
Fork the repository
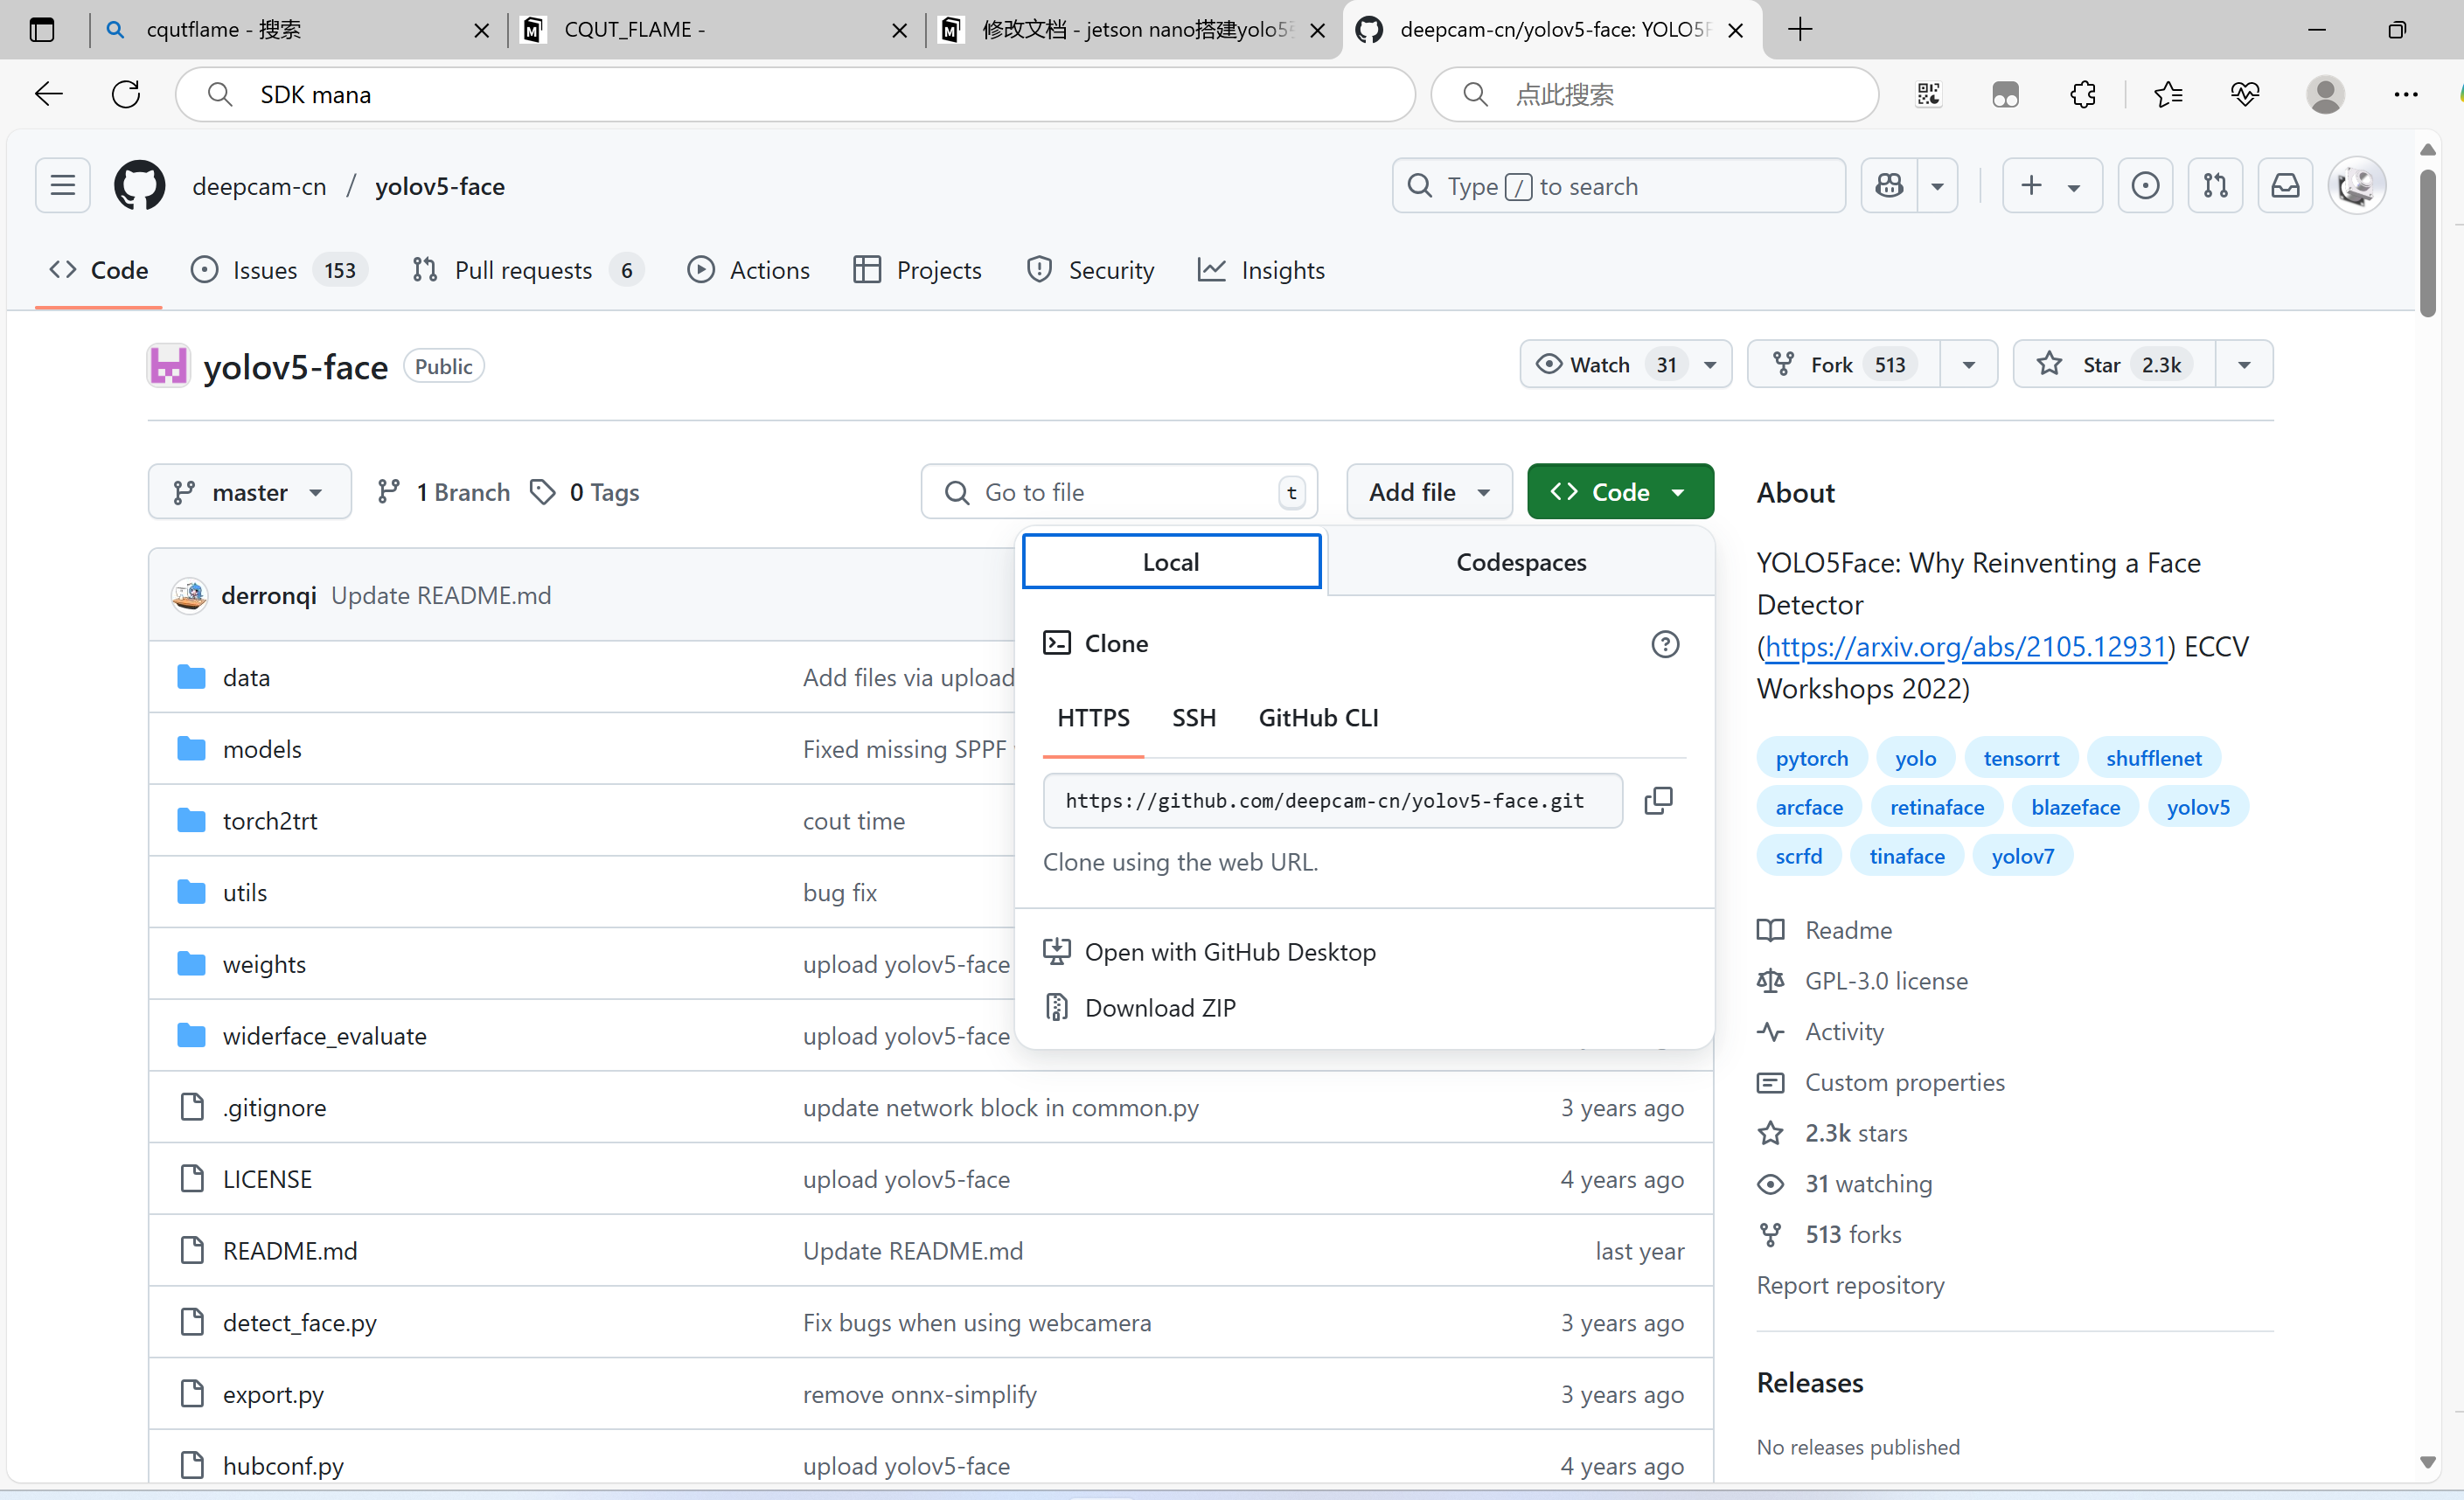pos(1843,364)
